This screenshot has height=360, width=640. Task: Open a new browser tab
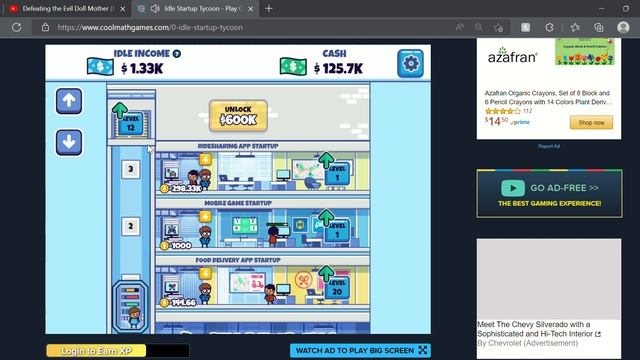269,9
